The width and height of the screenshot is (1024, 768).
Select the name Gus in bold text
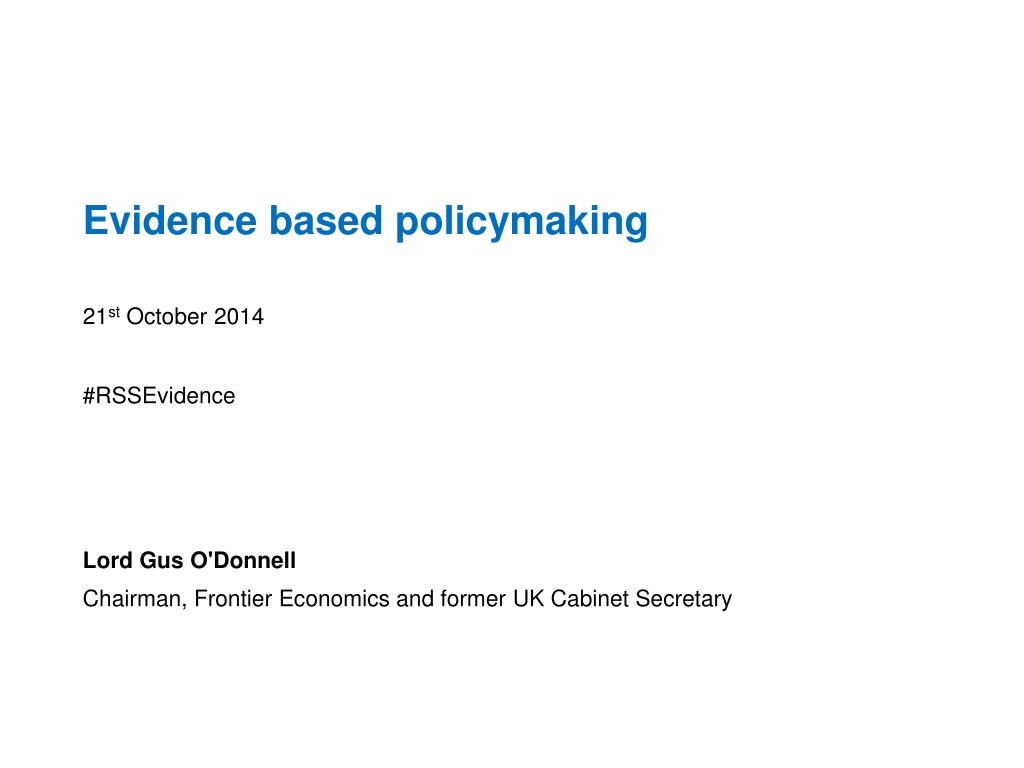coord(161,560)
